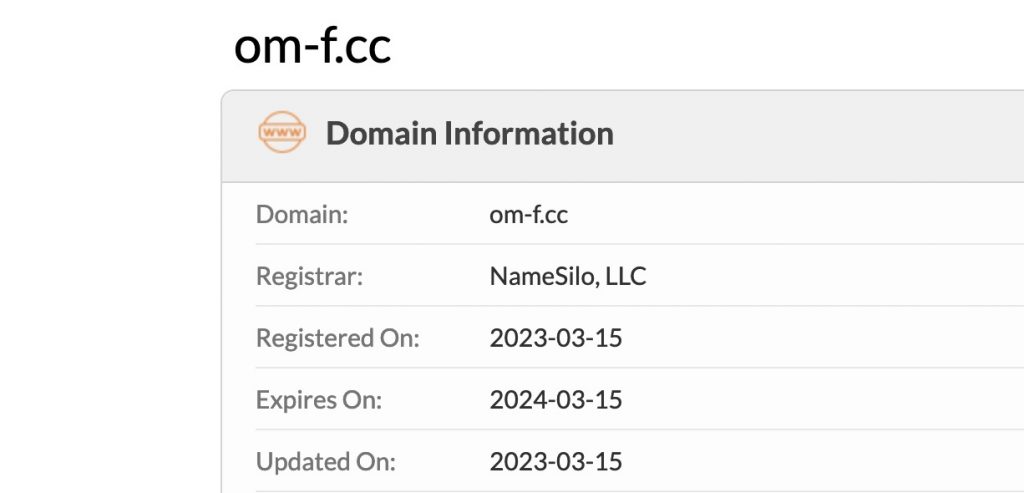Click the om-f.cc domain value

pyautogui.click(x=528, y=214)
